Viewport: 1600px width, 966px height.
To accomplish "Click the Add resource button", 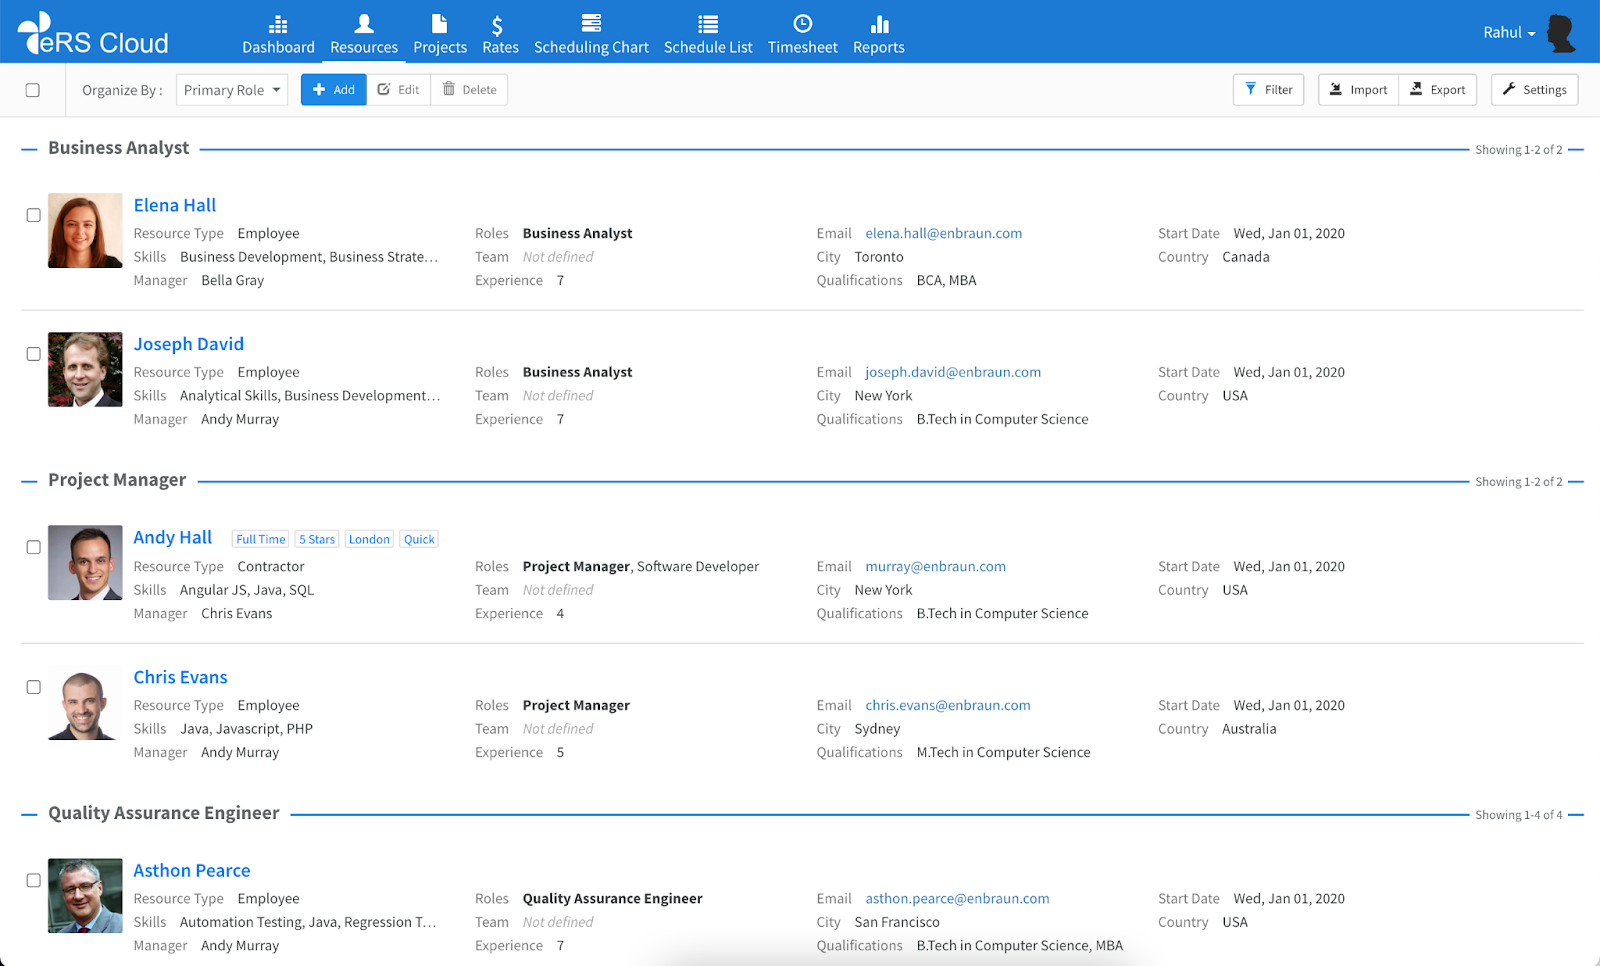I will click(x=333, y=90).
